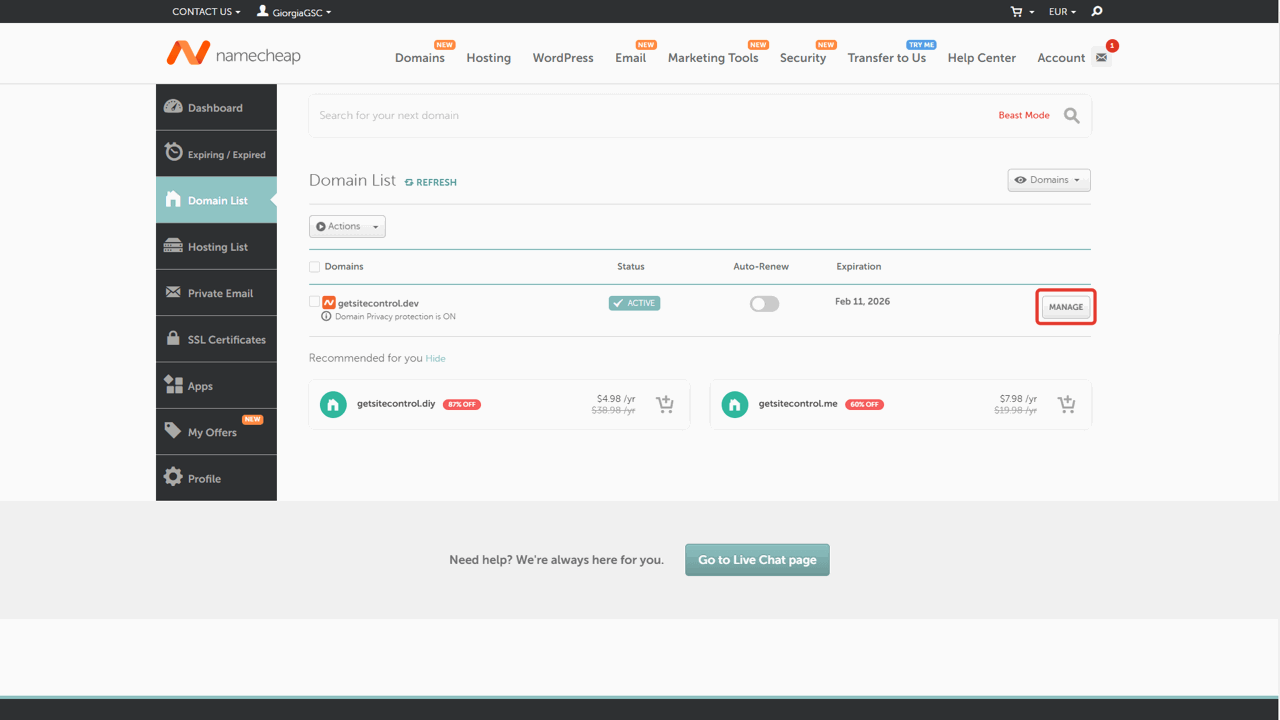Add getsitecontrol.diy to cart
Screen dimensions: 1280x720
coord(665,404)
